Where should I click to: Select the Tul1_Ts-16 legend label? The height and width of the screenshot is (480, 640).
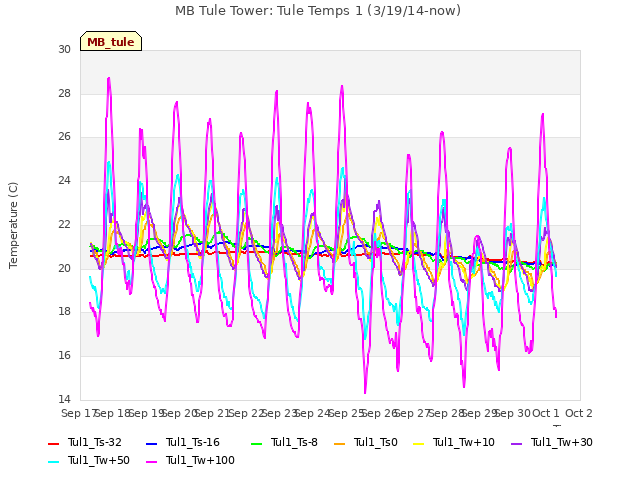[x=193, y=442]
